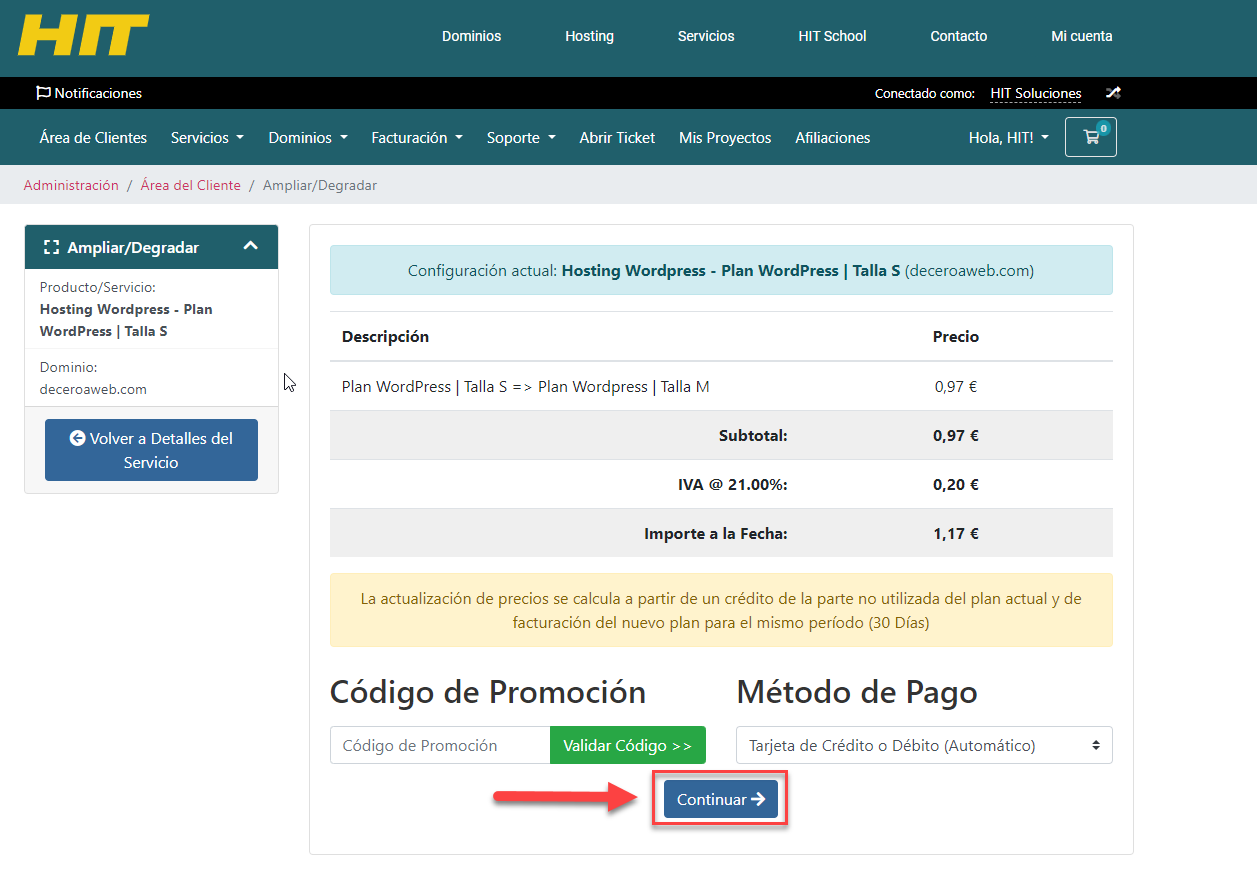The width and height of the screenshot is (1257, 882).
Task: Click the Continuar button
Action: coord(721,799)
